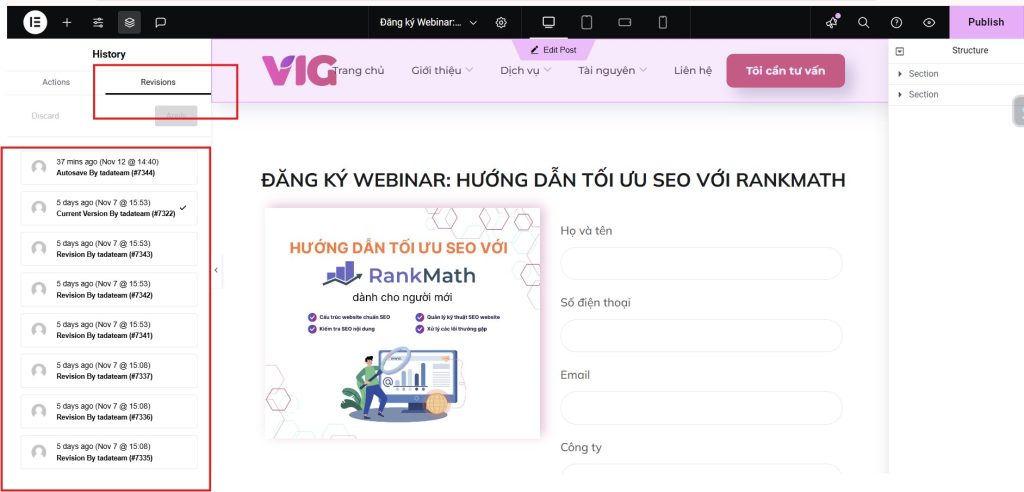
Task: Click the pencil icon in Edit Post
Action: (535, 50)
